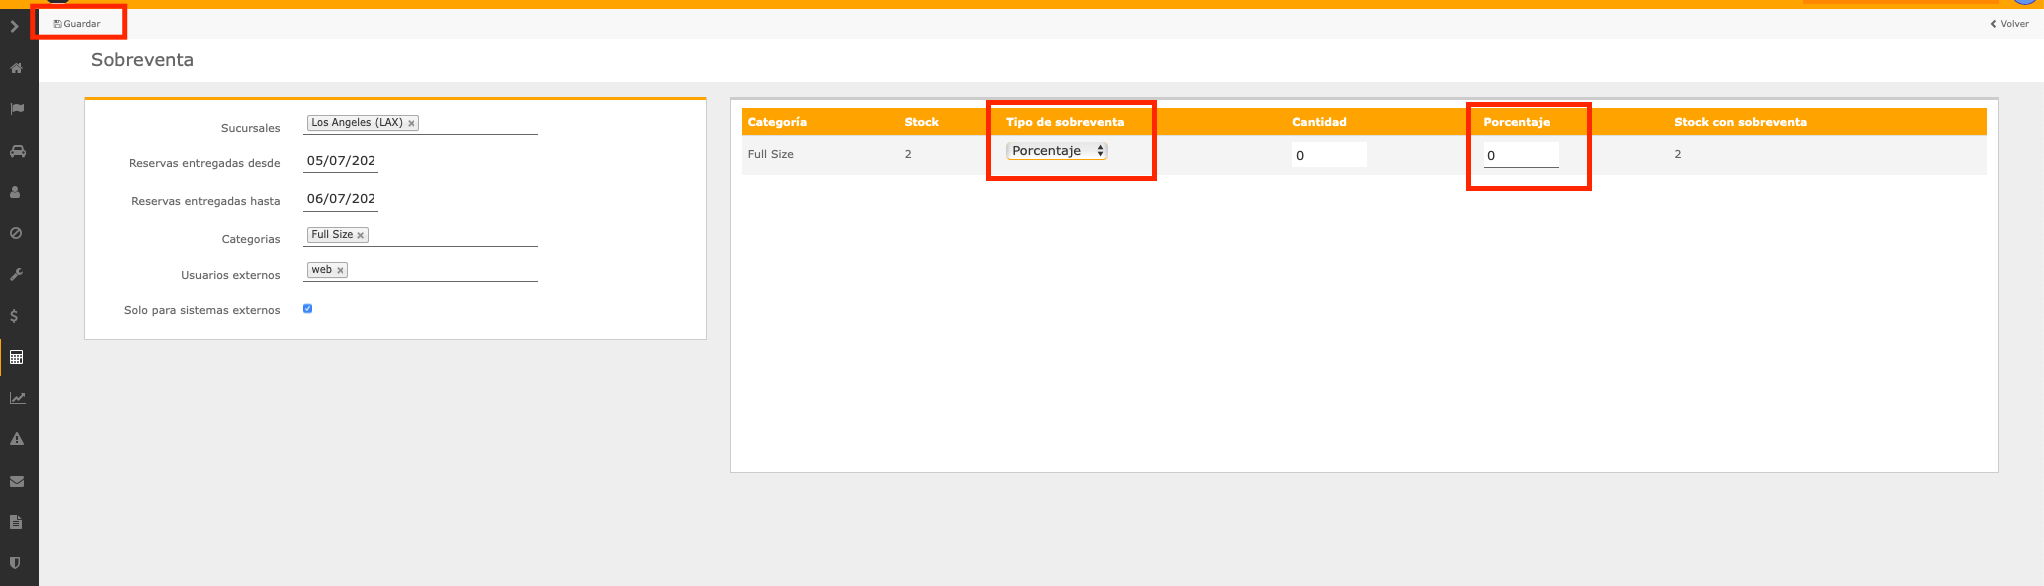Click the Volver link
This screenshot has height=586, width=2044.
click(x=2009, y=24)
